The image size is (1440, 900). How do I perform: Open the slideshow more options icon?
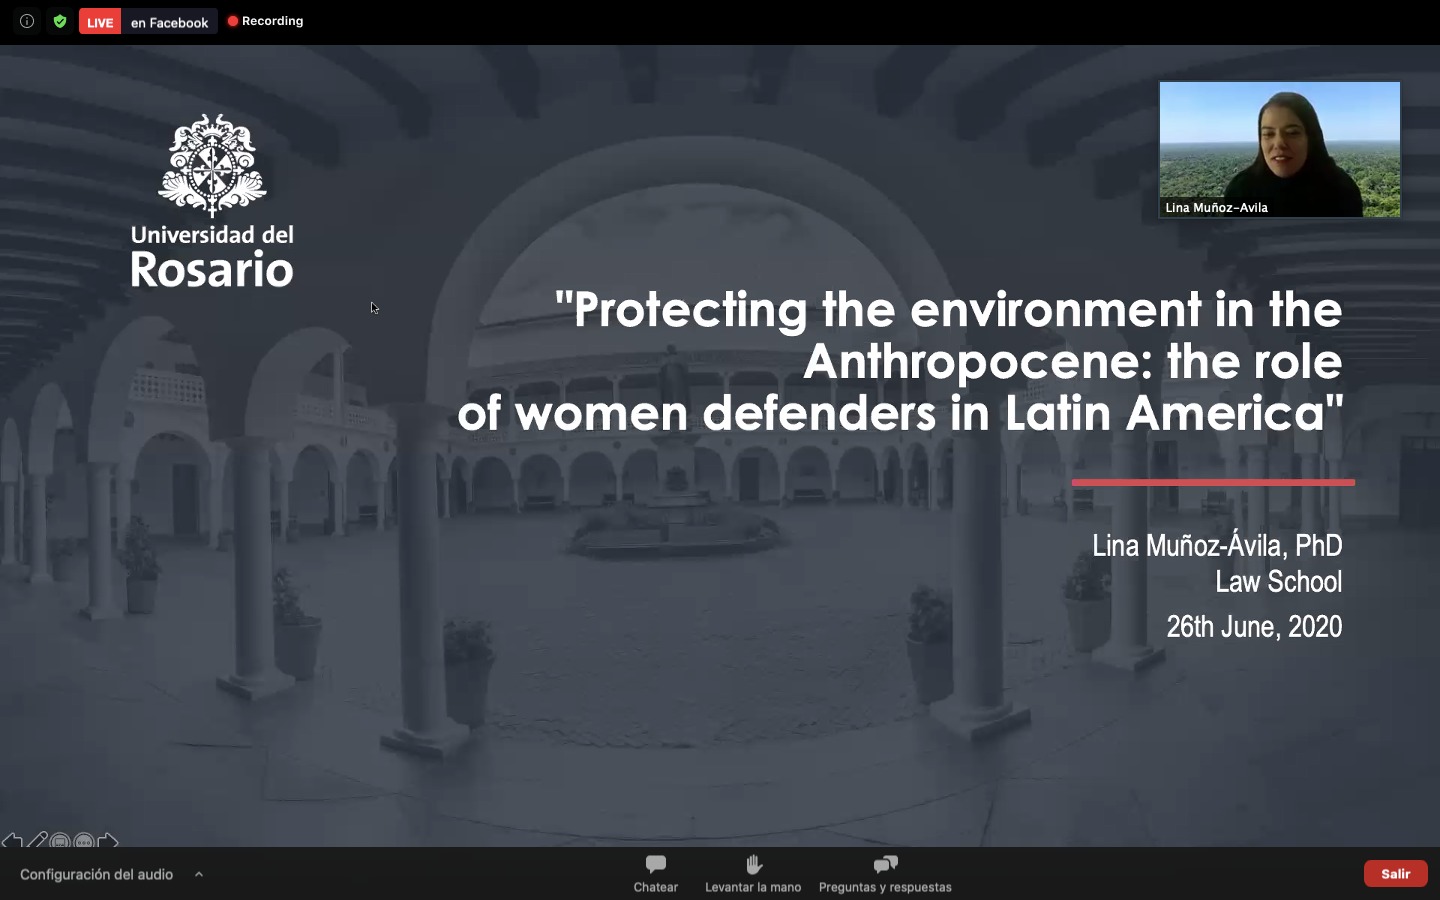pos(84,842)
